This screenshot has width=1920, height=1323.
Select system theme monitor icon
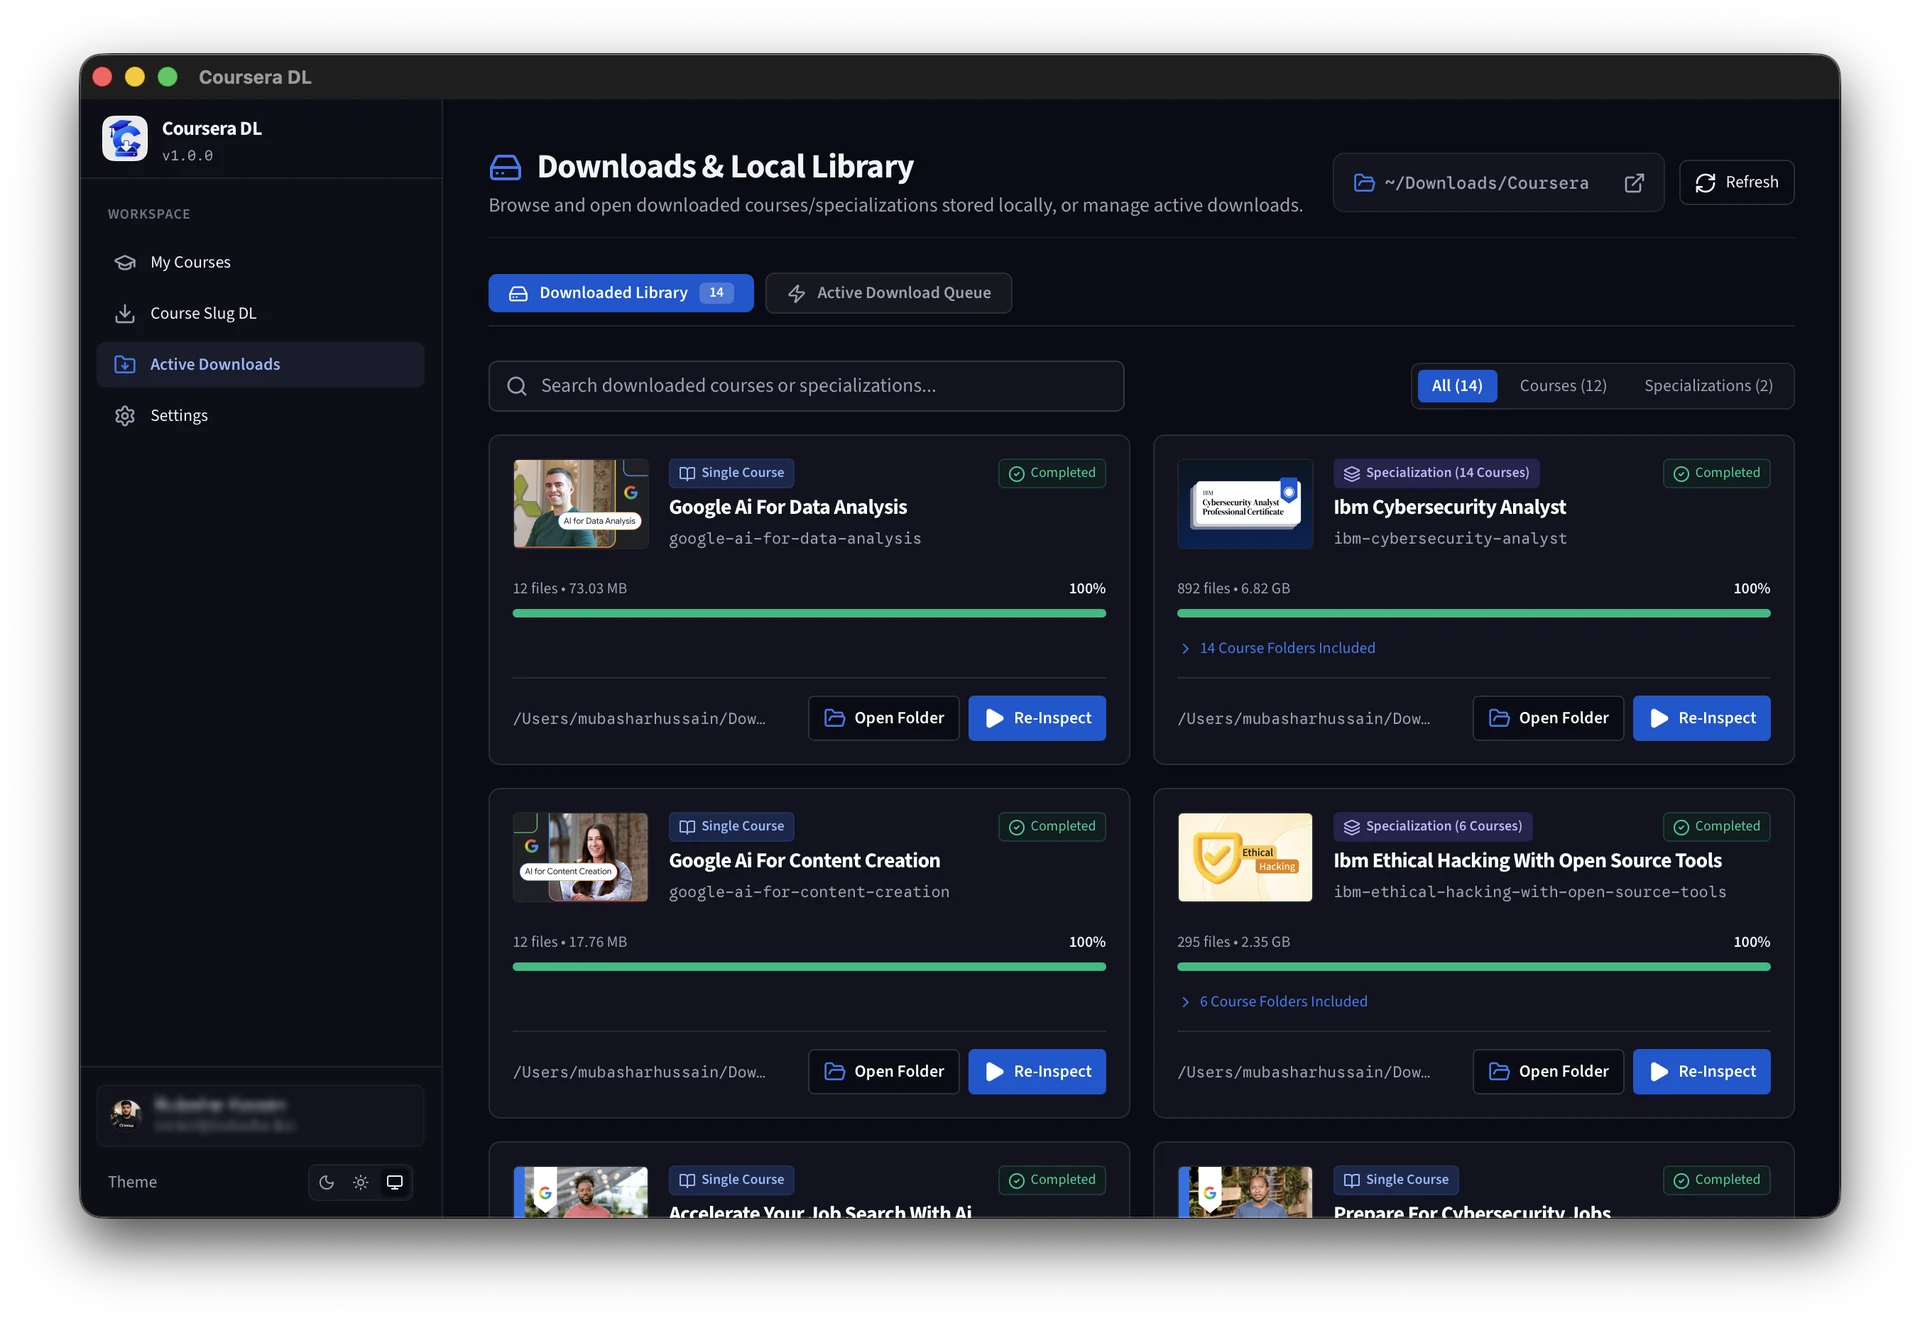395,1182
